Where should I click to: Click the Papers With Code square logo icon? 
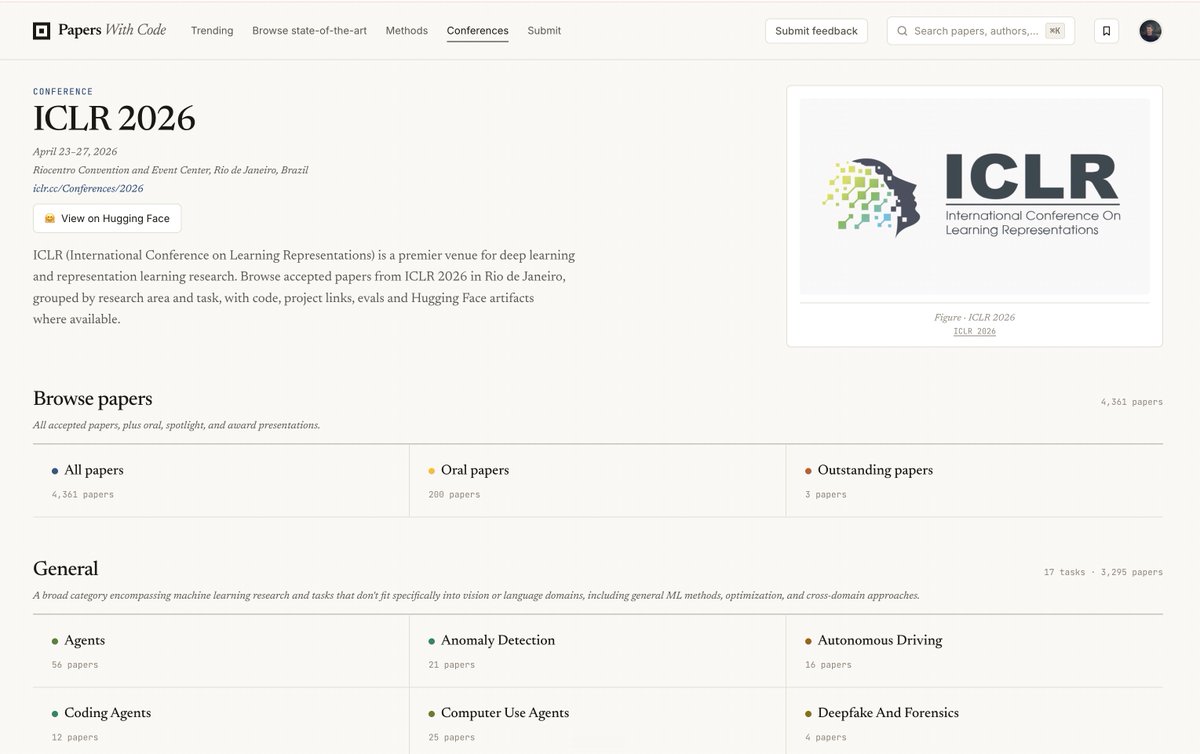click(41, 30)
